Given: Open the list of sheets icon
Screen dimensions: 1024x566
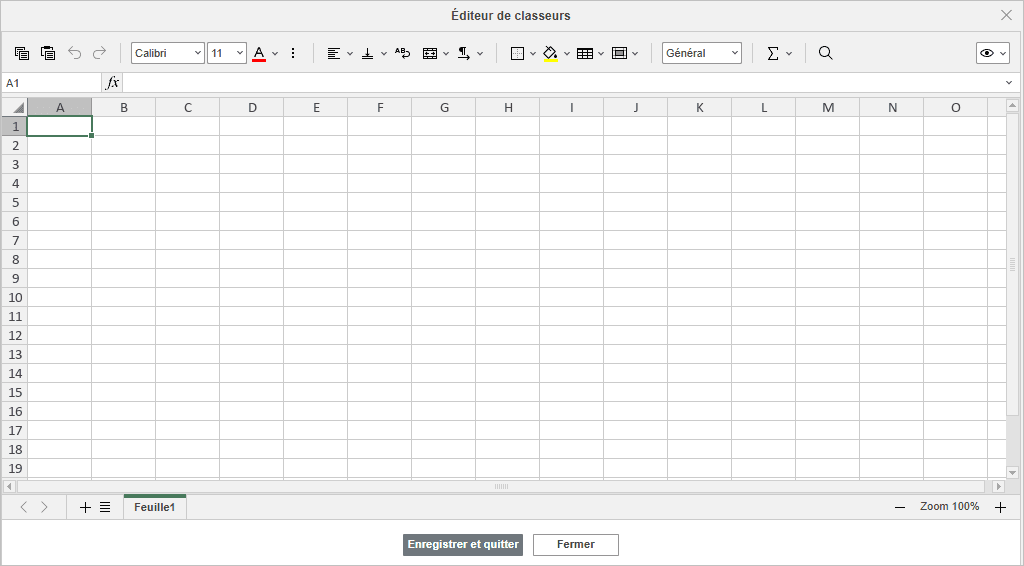Looking at the screenshot, I should [105, 507].
